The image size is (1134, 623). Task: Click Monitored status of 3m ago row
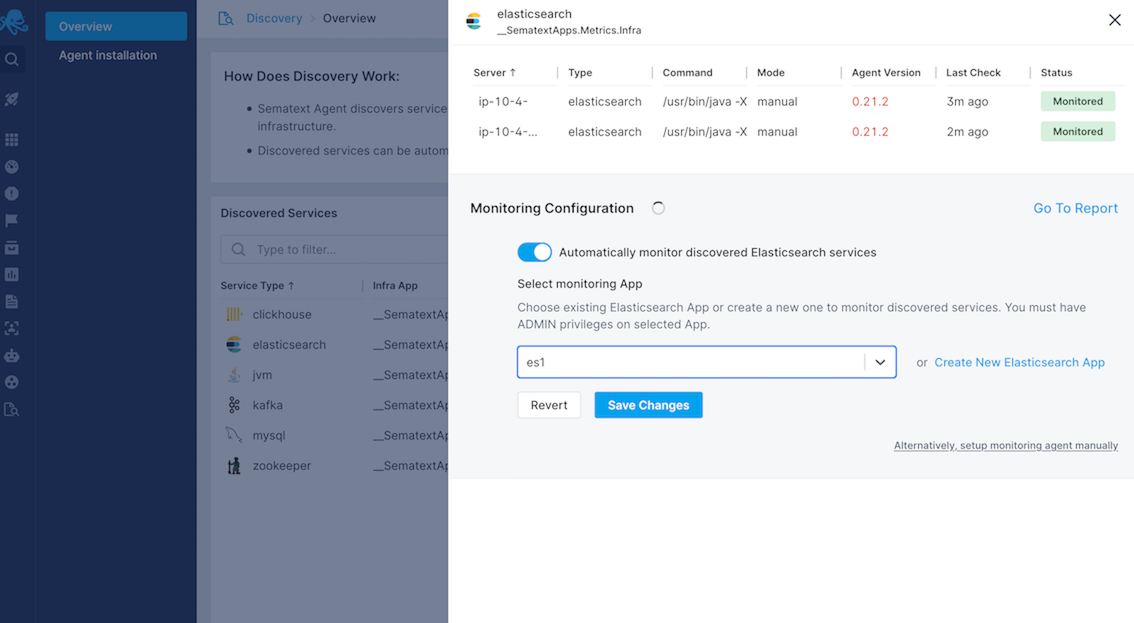pyautogui.click(x=1078, y=101)
